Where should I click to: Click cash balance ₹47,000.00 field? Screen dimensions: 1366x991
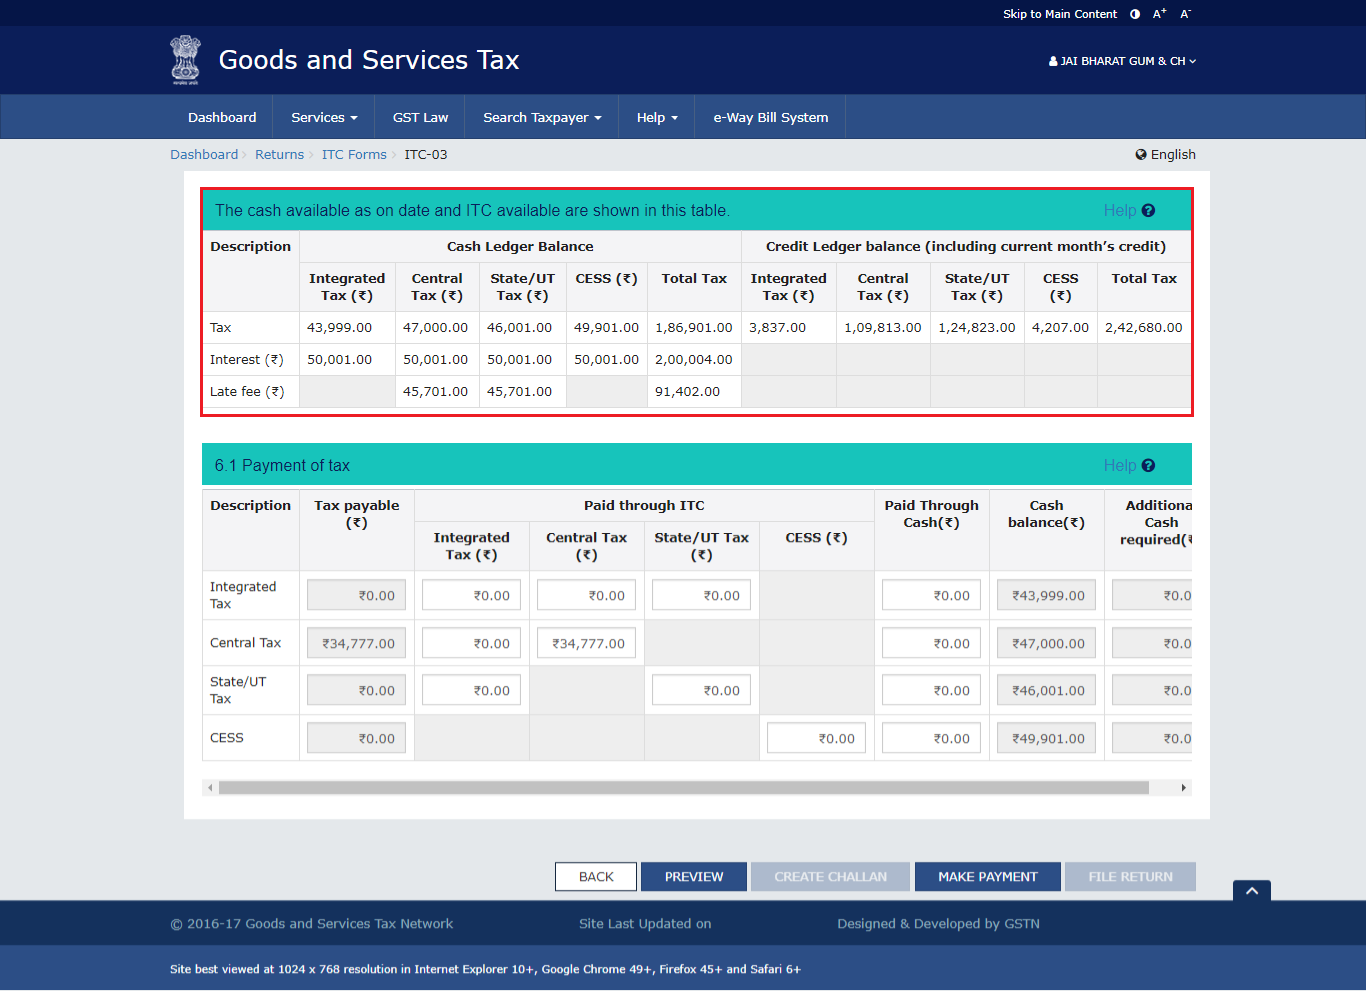tap(1046, 644)
